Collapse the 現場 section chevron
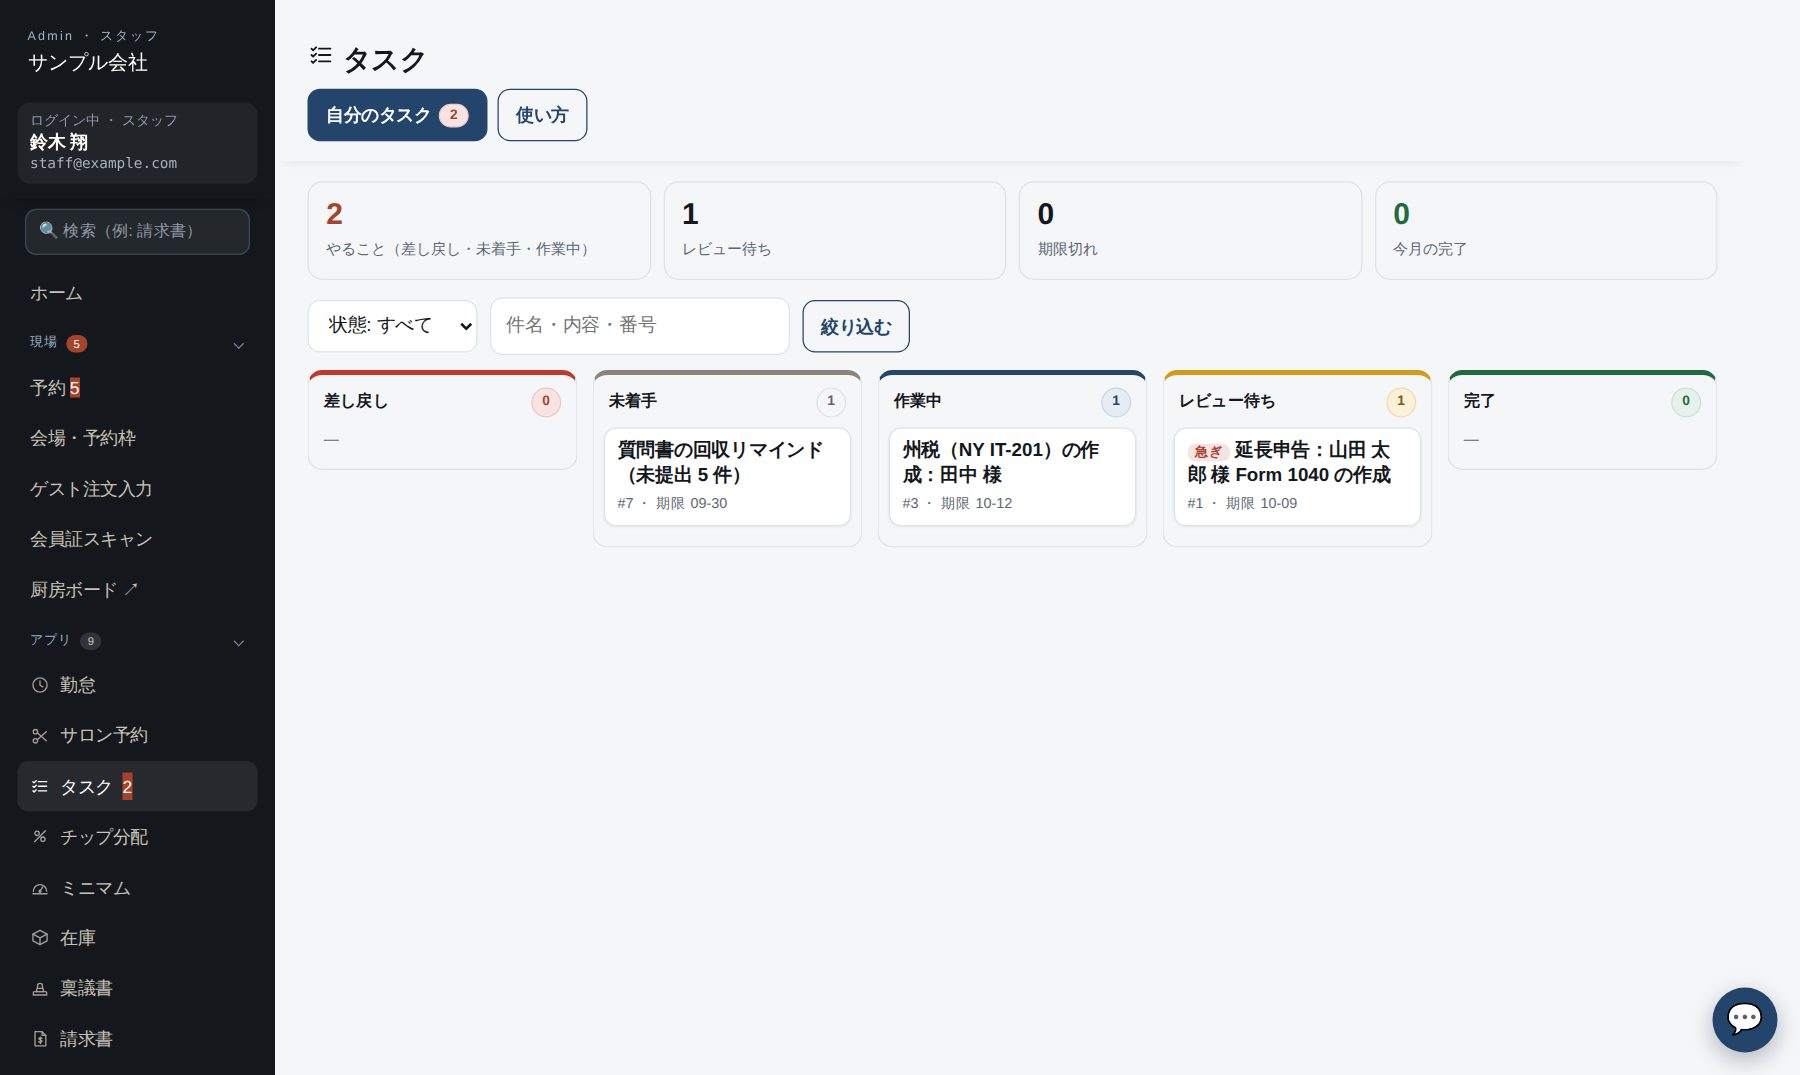1800x1075 pixels. click(x=238, y=345)
